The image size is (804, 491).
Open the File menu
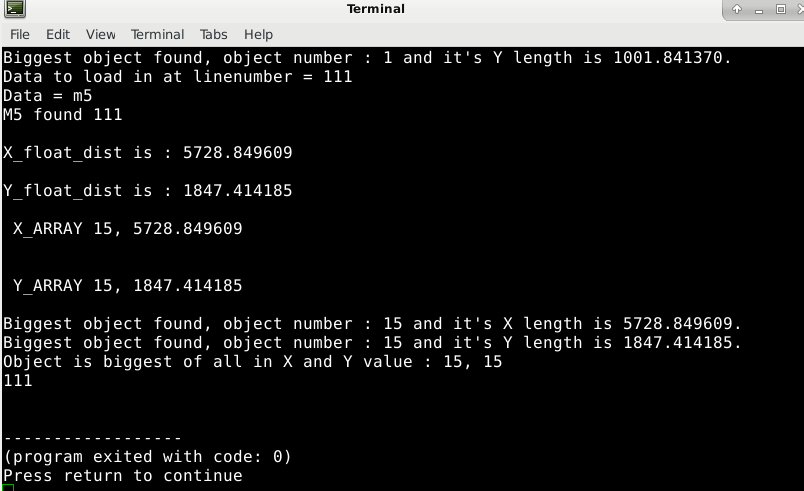click(20, 34)
